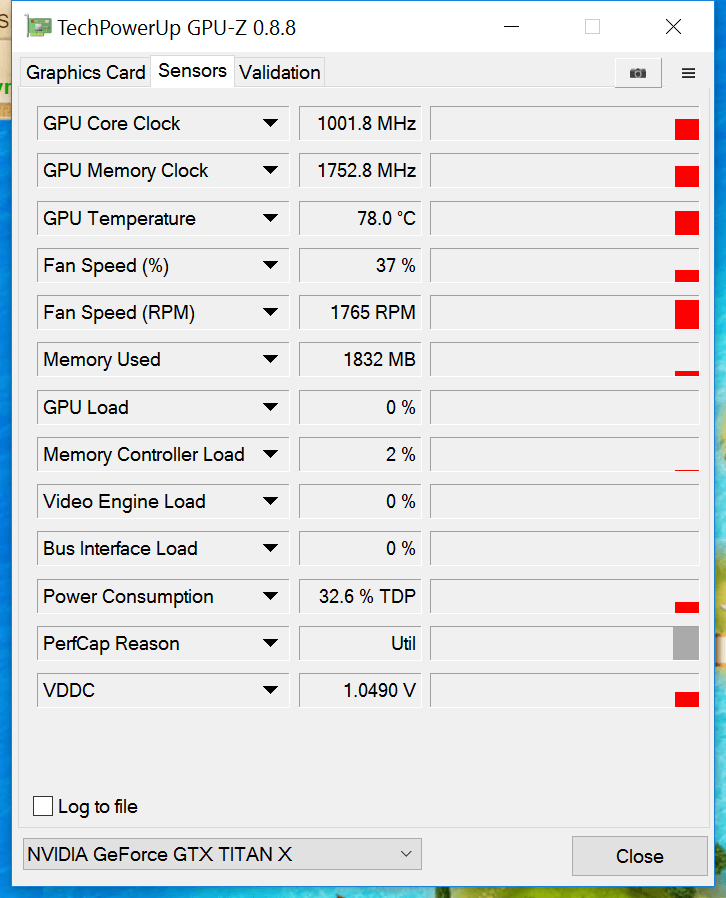
Task: Expand the GPU Core Clock dropdown arrow
Action: (x=270, y=124)
